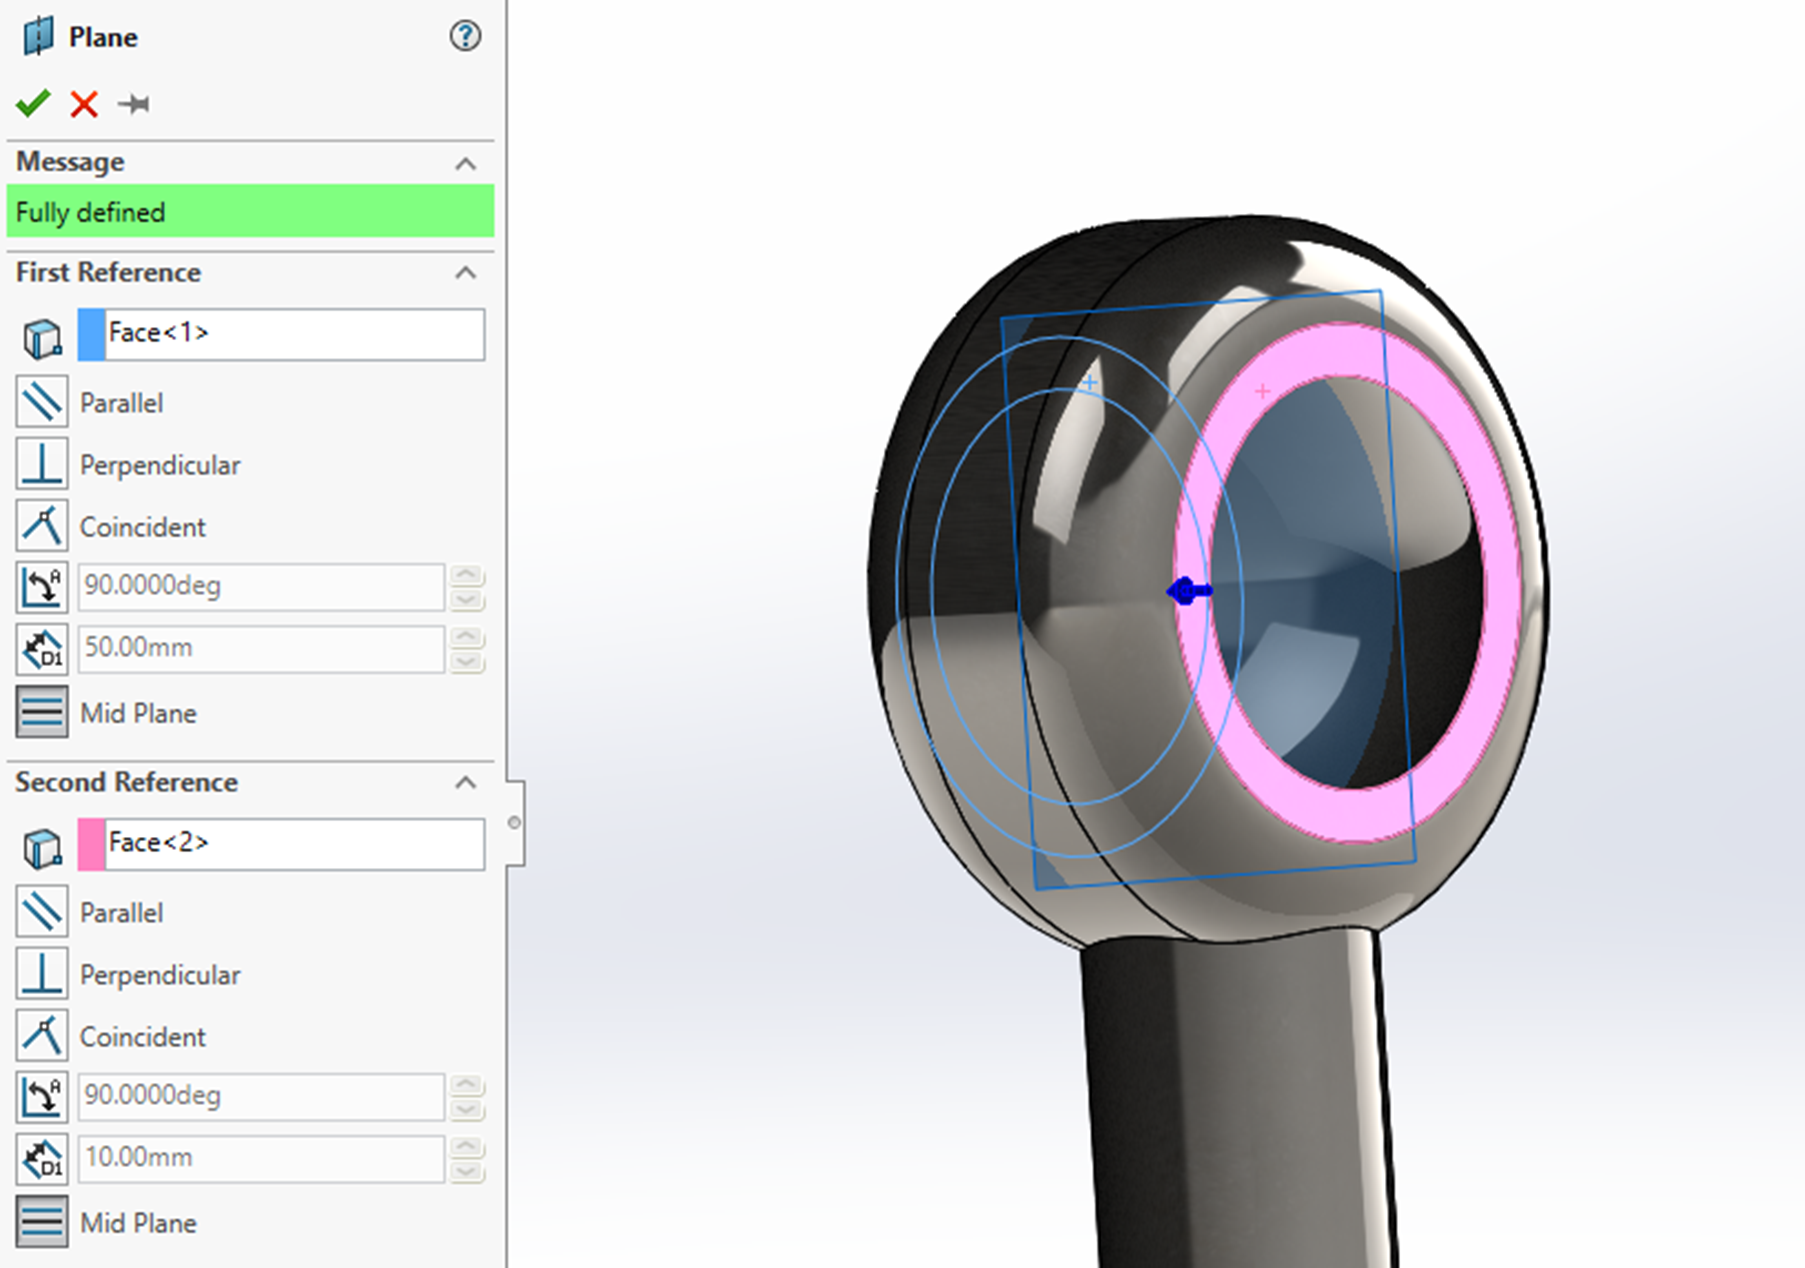Click the Plane feature icon in the header

click(x=38, y=36)
